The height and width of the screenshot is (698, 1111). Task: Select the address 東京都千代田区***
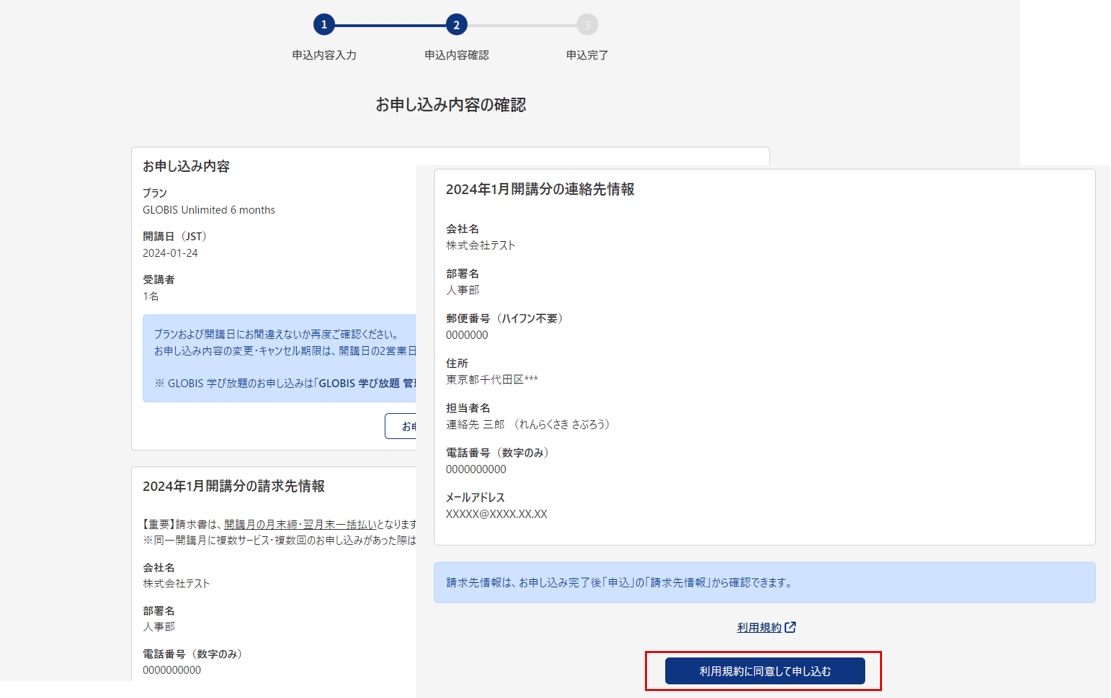492,380
